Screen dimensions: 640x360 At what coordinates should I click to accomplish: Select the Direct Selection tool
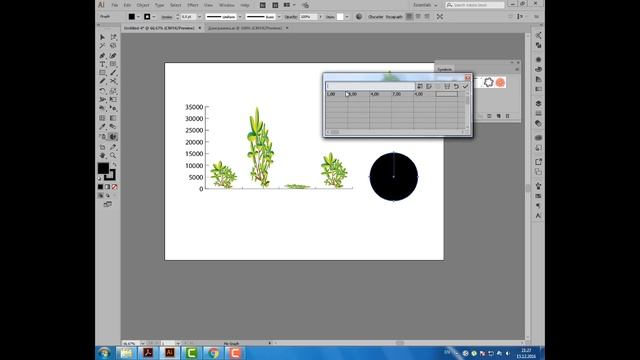coord(113,37)
